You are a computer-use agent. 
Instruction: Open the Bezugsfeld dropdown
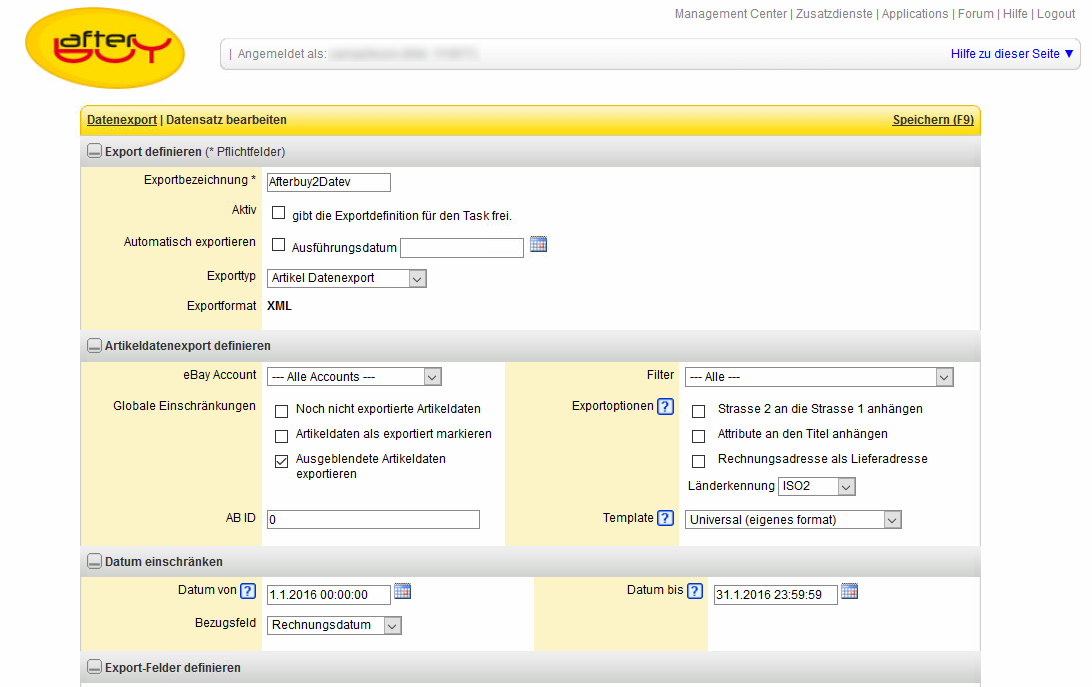[334, 625]
